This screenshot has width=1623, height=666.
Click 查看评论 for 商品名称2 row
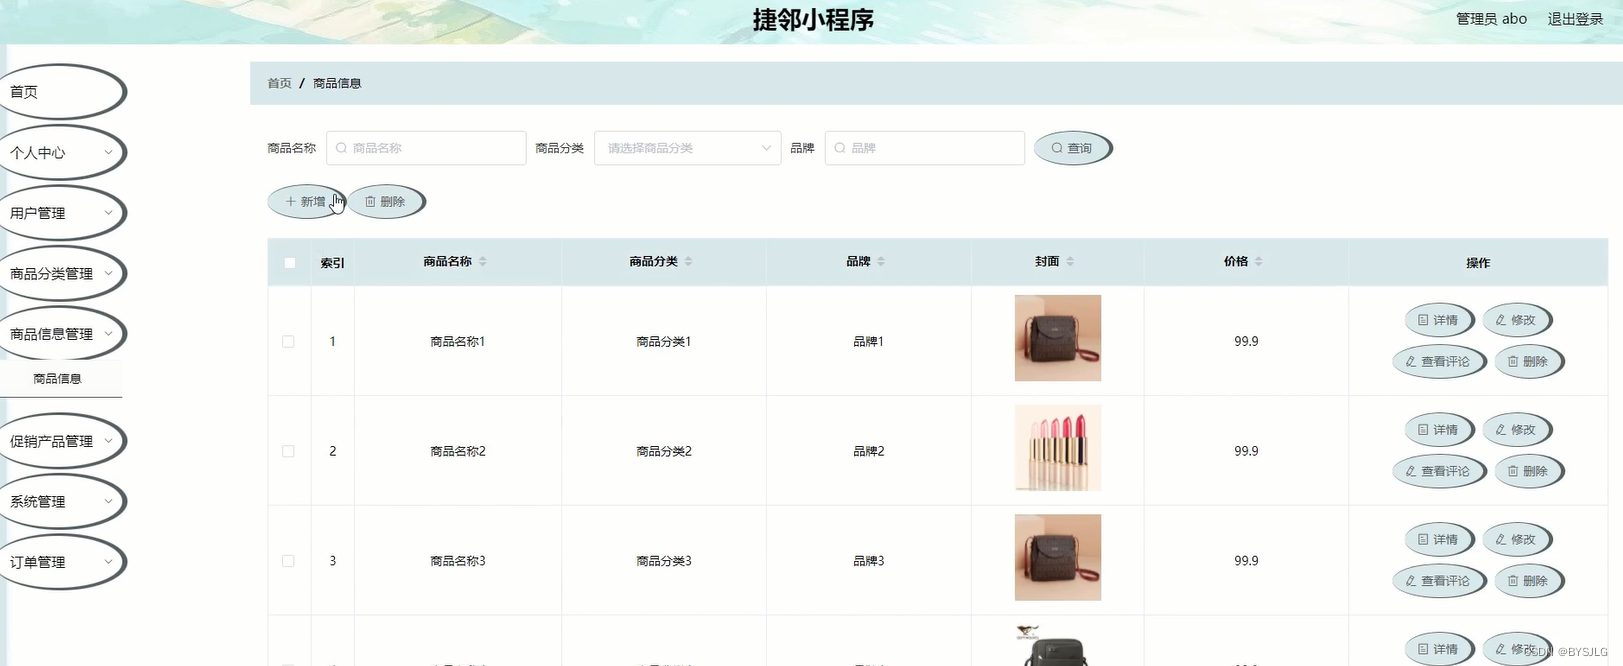[1439, 471]
